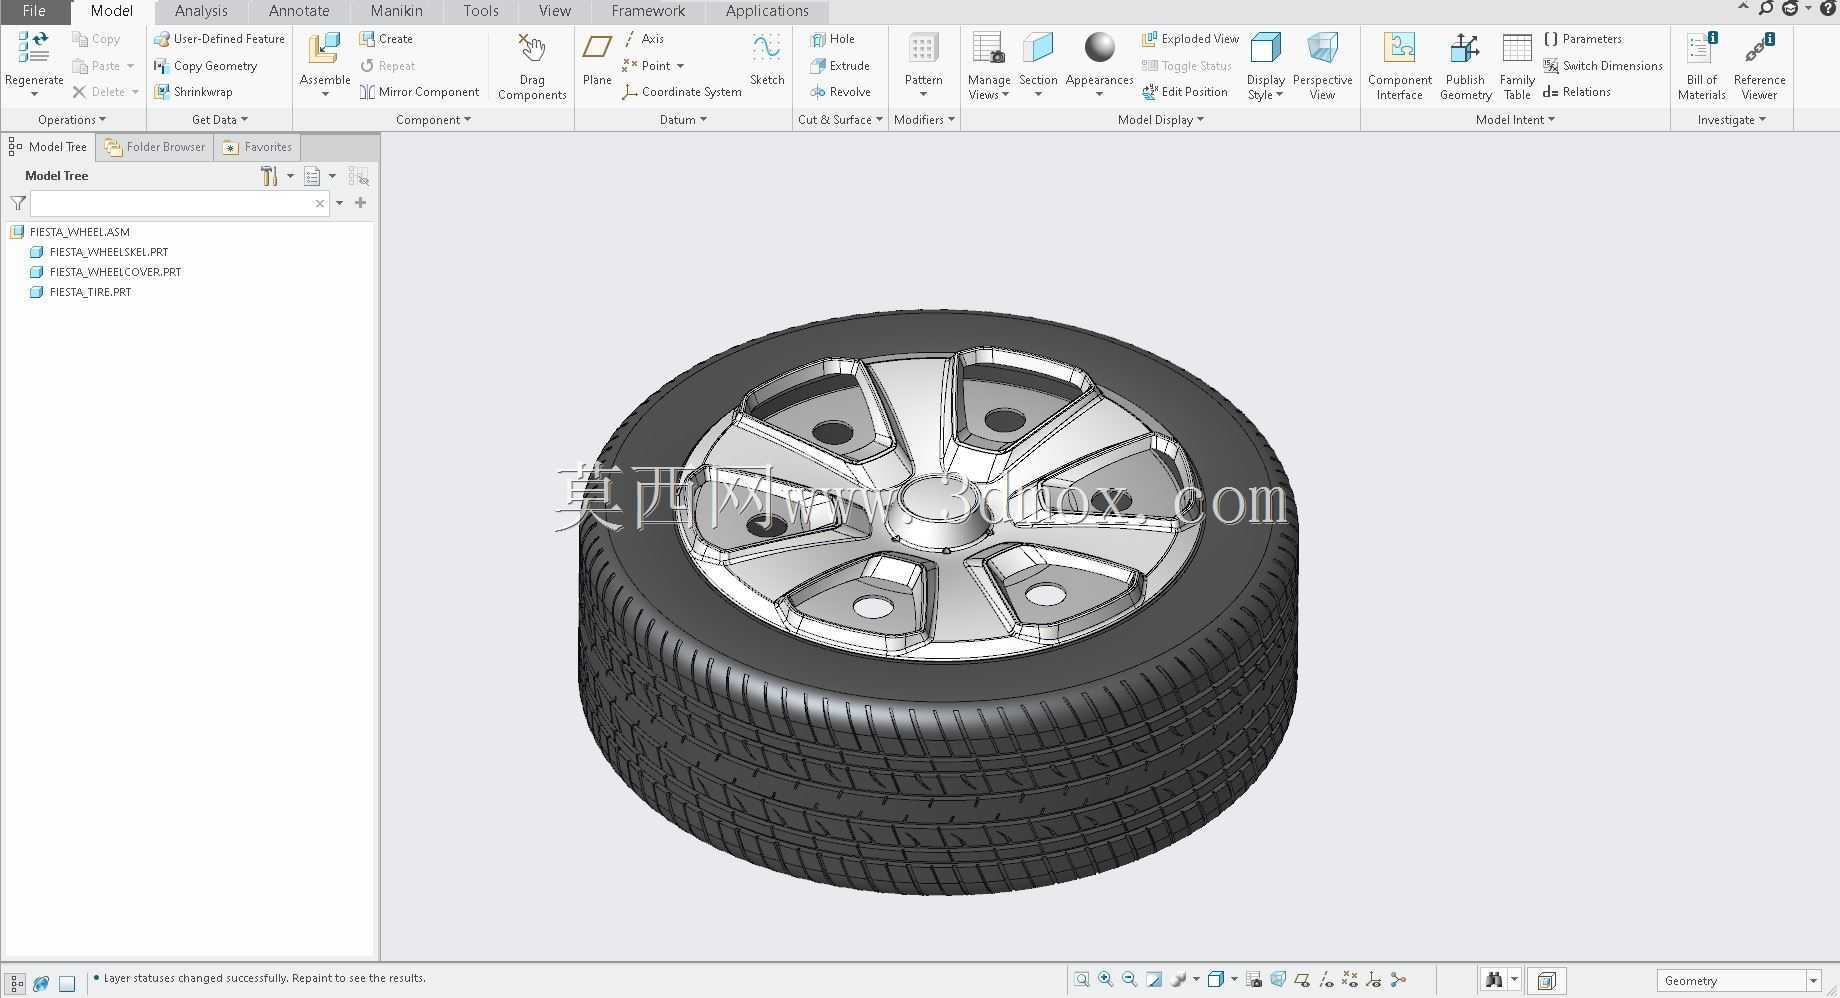Click Copy Geometry
1840x998 pixels.
(x=206, y=66)
